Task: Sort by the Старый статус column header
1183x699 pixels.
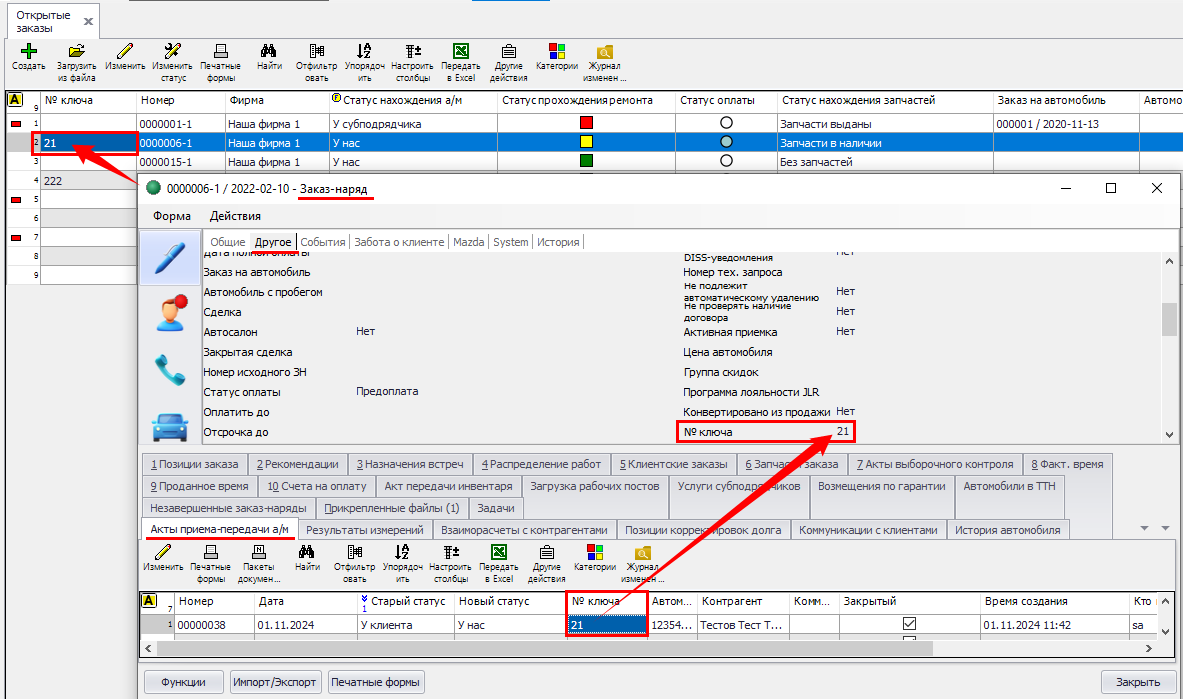Action: 405,601
